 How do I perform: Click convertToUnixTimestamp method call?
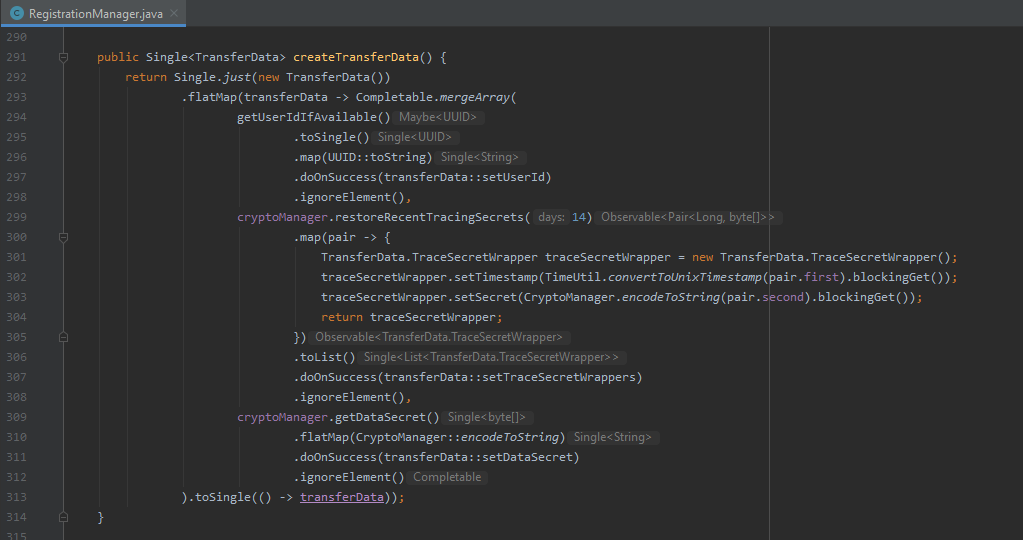click(x=684, y=277)
